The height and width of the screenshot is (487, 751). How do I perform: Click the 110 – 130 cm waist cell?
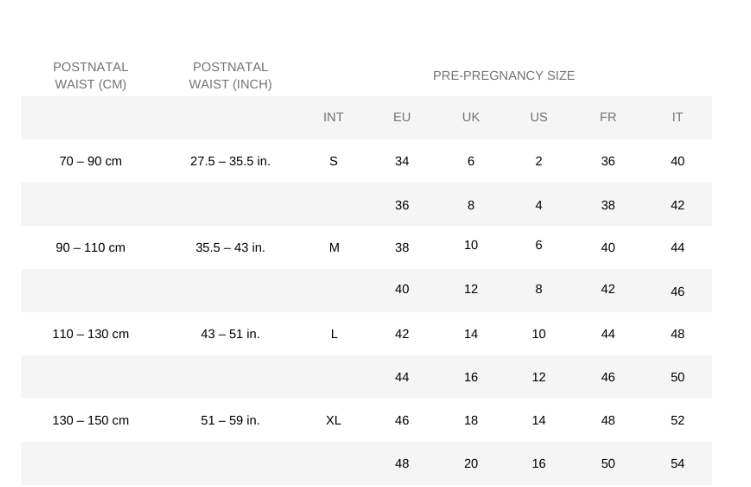click(x=90, y=334)
